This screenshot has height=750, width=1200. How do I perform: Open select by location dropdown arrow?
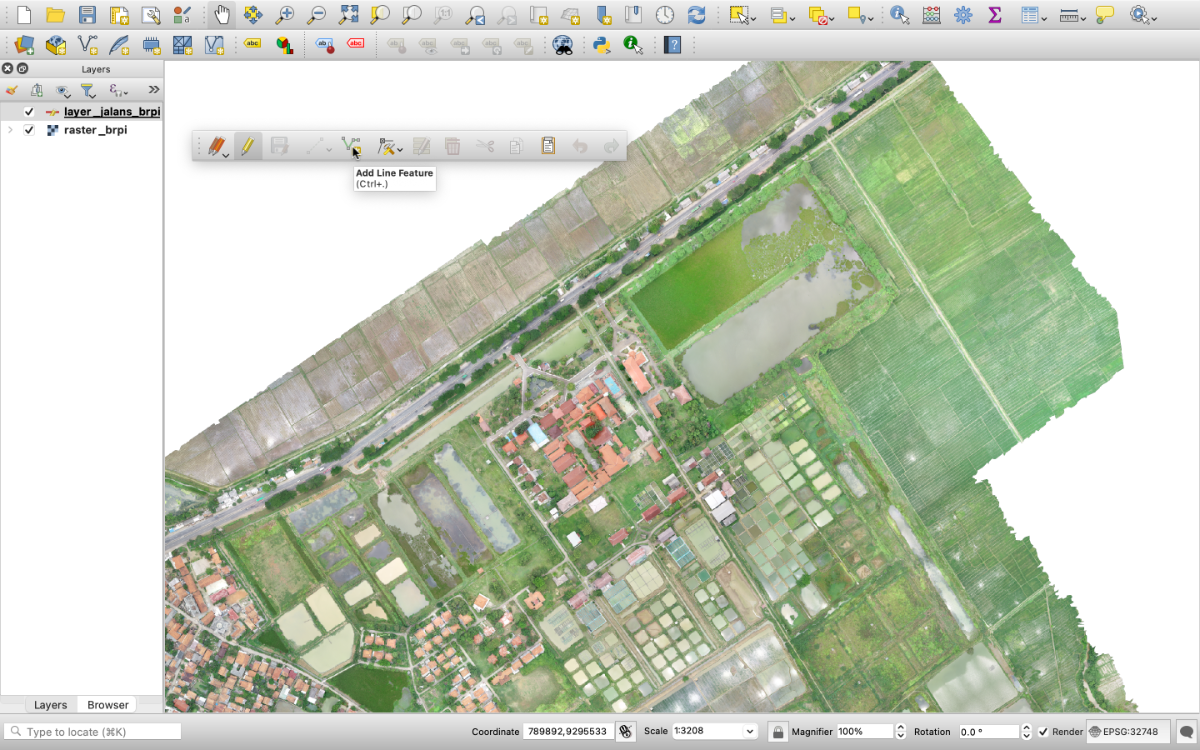pos(872,19)
